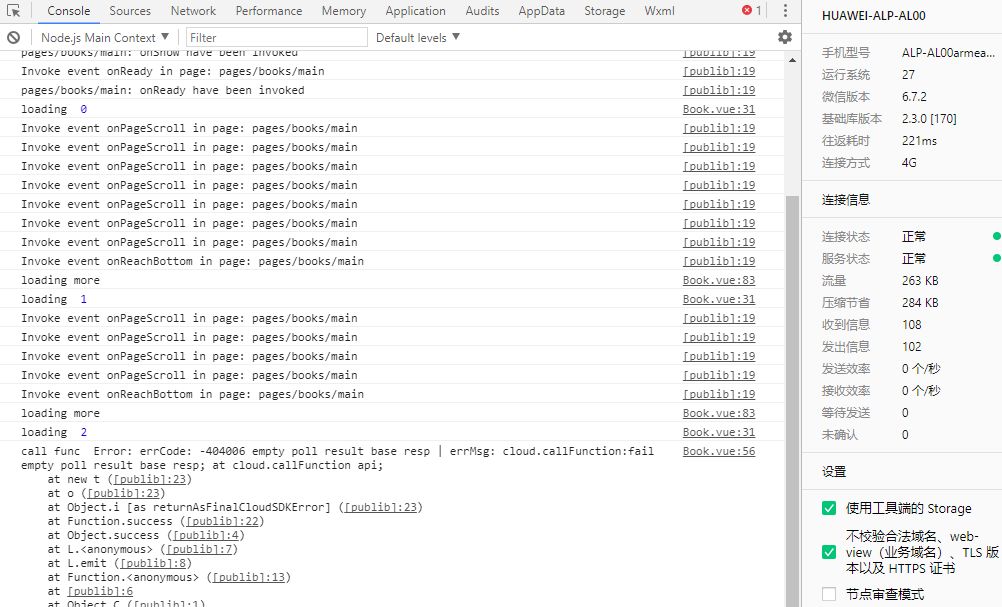Select 'Invoke event onReady in page' row

392,71
